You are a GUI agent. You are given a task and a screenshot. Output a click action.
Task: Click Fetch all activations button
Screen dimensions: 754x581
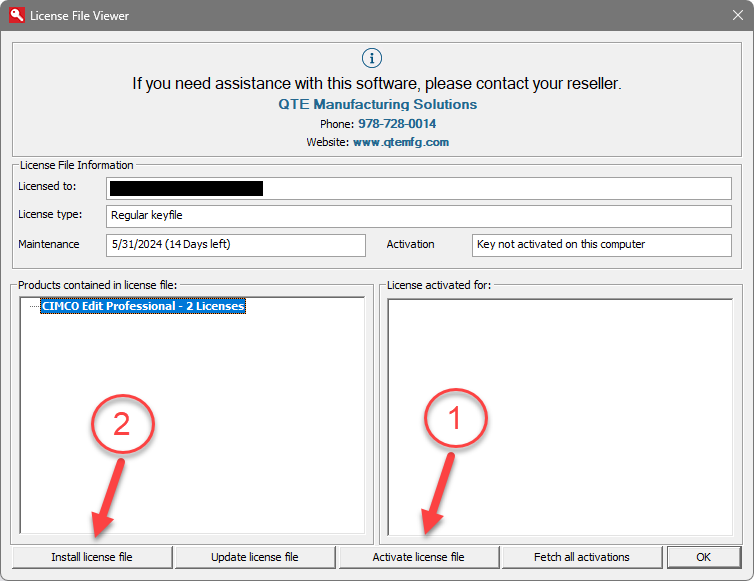[x=581, y=557]
